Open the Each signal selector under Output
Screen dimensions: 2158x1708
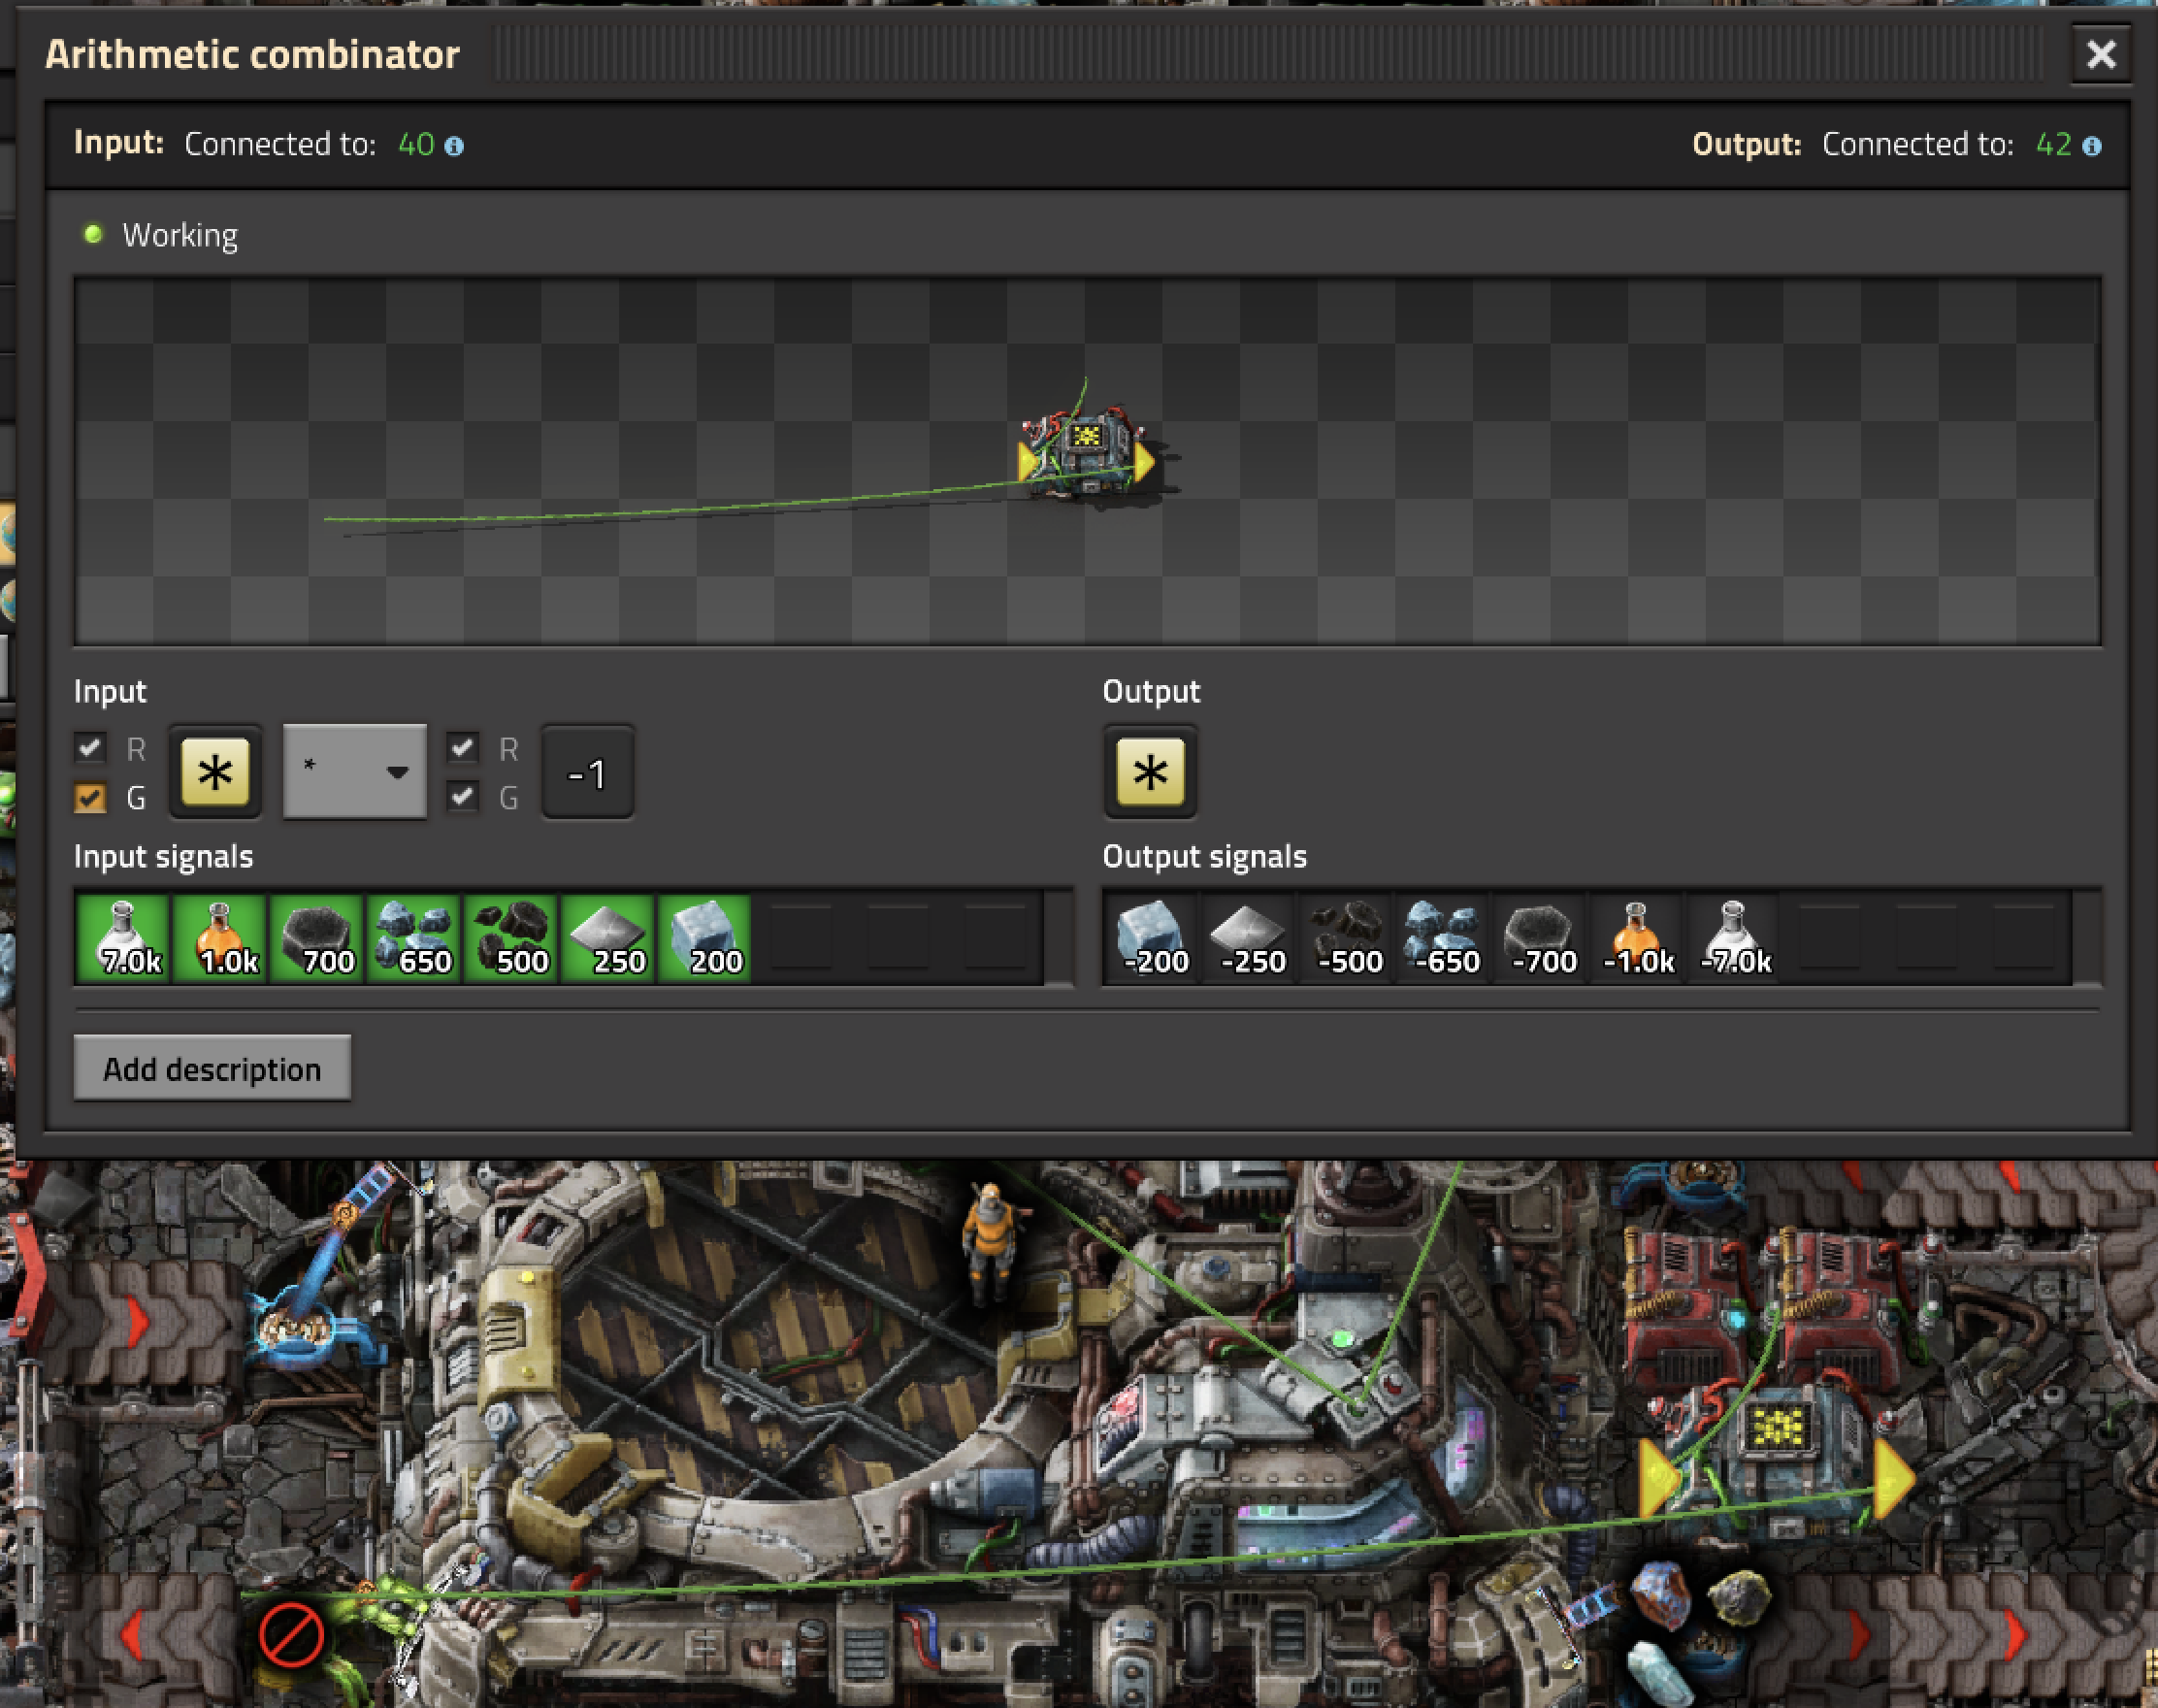1150,772
